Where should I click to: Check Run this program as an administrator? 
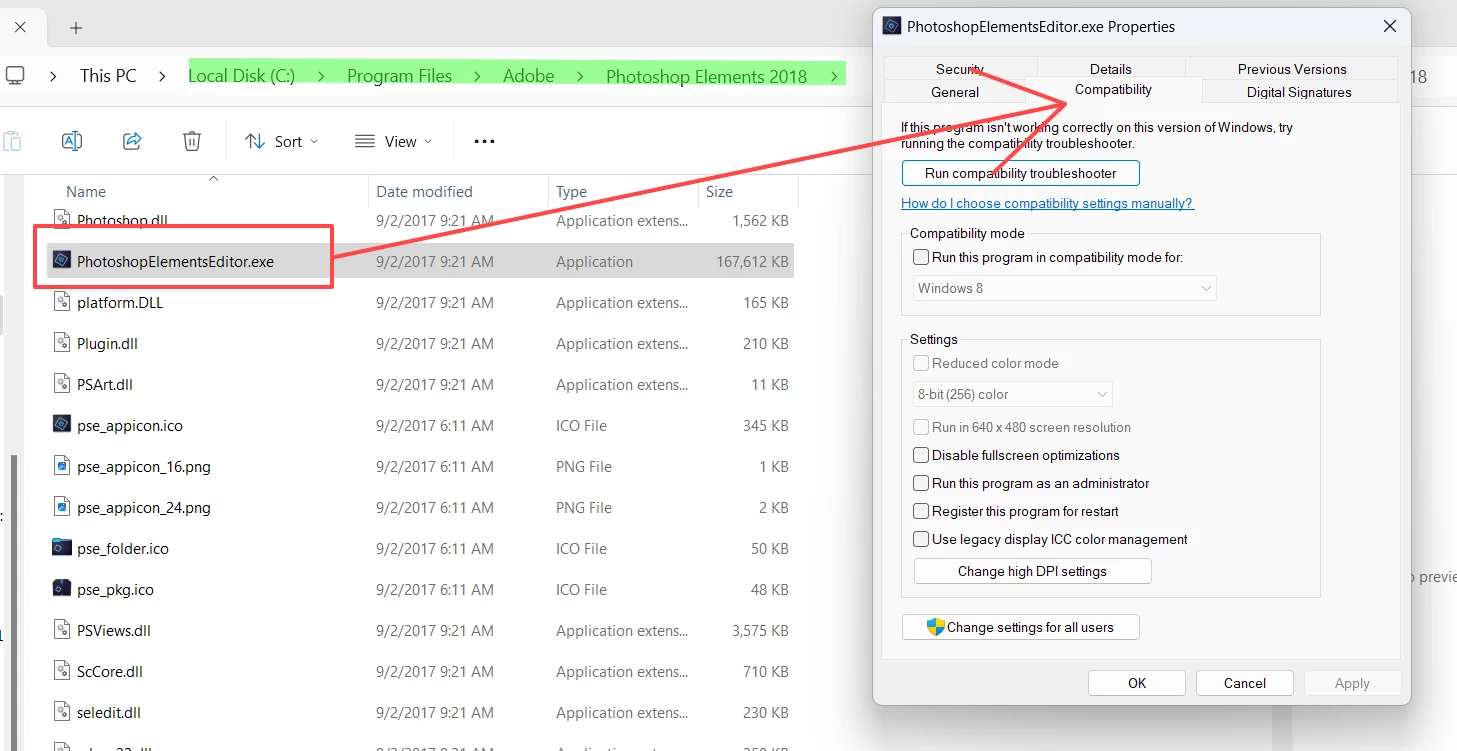(x=921, y=483)
